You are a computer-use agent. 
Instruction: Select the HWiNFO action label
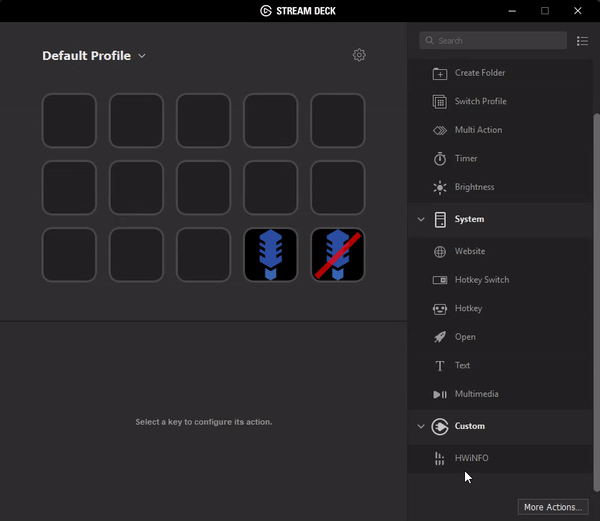pyautogui.click(x=471, y=458)
